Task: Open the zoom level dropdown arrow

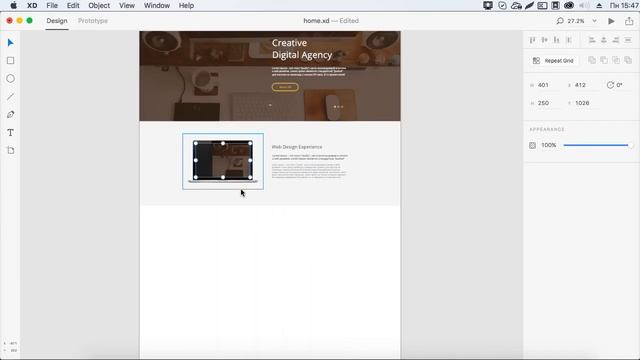Action: 594,21
